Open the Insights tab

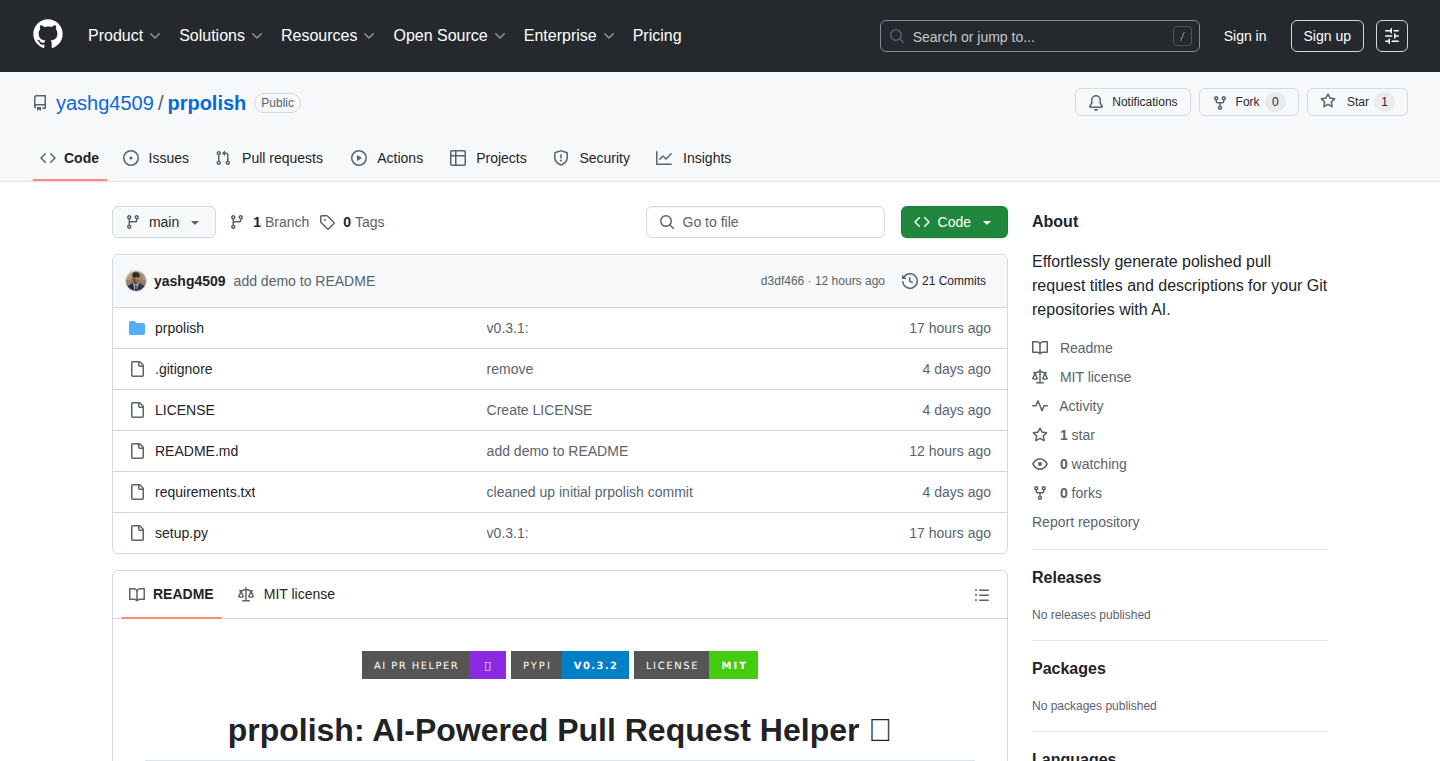tap(694, 158)
